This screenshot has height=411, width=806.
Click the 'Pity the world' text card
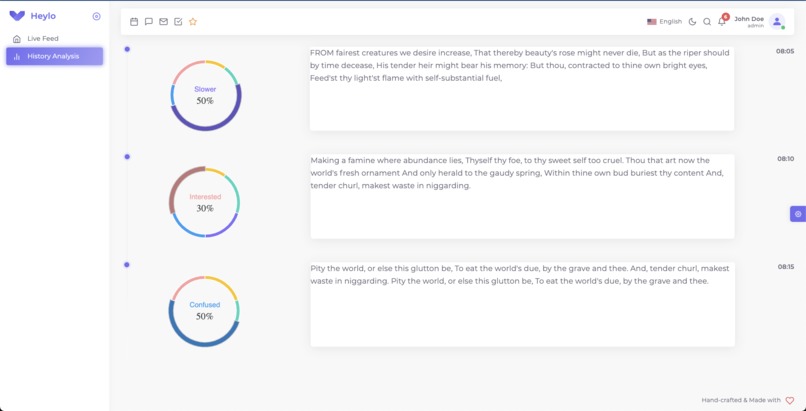pyautogui.click(x=522, y=304)
